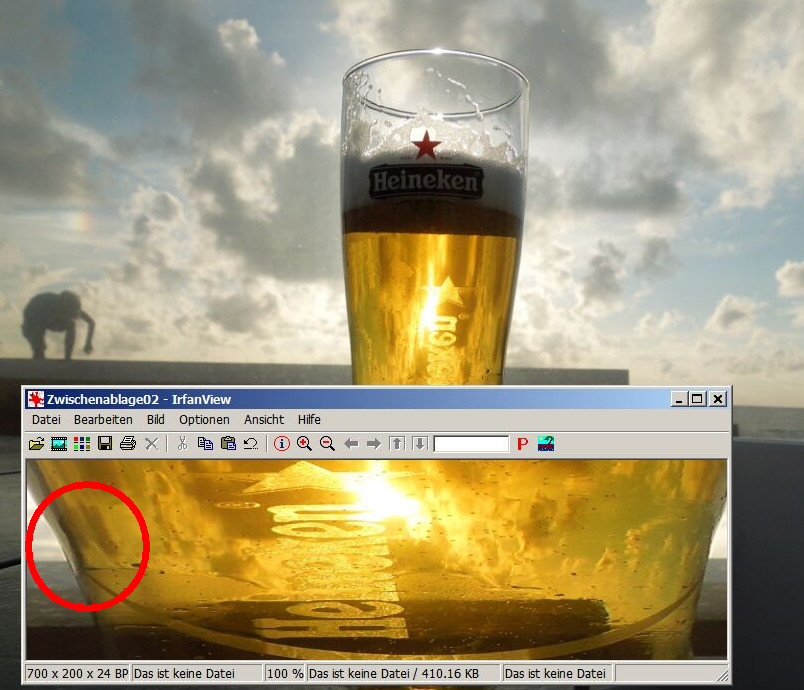Screen dimensions: 804x690
Task: Copy the image using the copy icon
Action: (205, 443)
